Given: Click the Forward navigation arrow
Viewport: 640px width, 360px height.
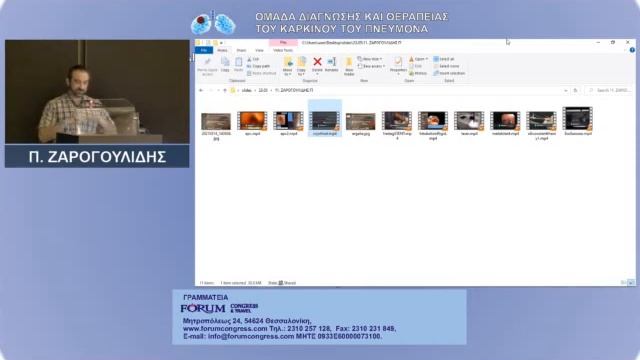Looking at the screenshot, I should [x=211, y=90].
